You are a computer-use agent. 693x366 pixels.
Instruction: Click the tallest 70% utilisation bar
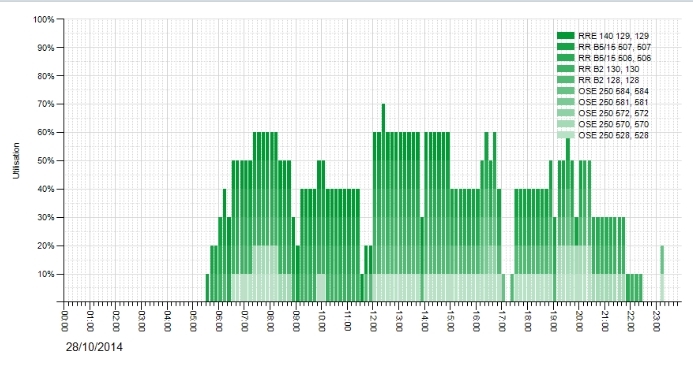click(383, 202)
